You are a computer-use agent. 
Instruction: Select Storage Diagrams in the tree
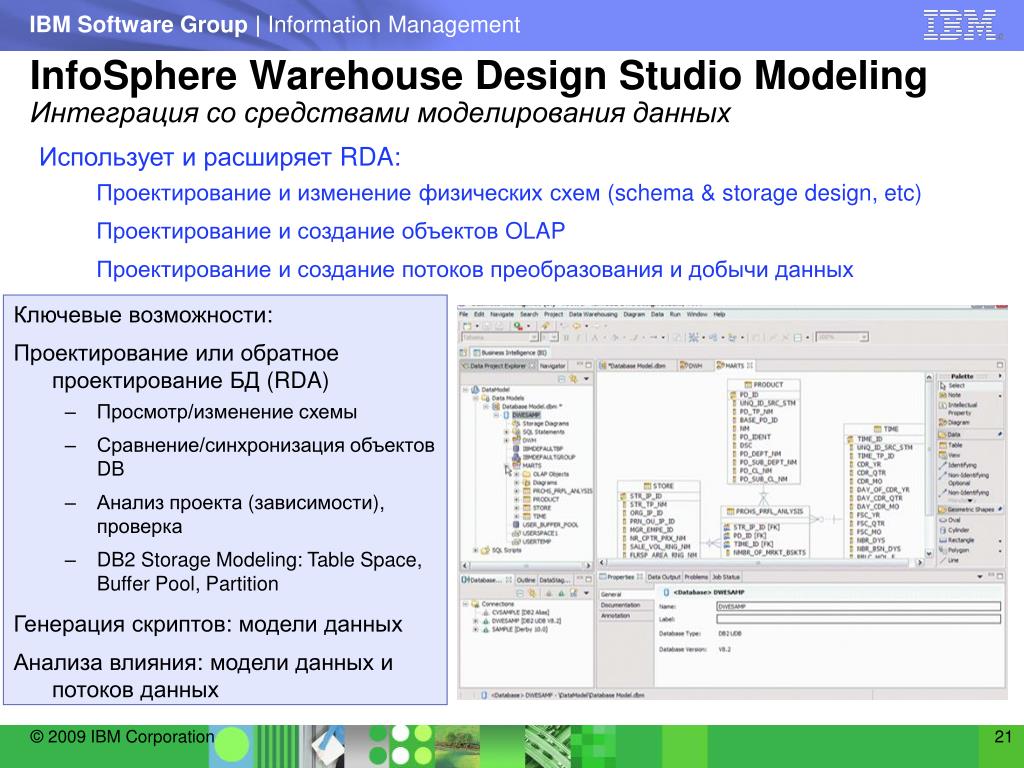(x=545, y=423)
